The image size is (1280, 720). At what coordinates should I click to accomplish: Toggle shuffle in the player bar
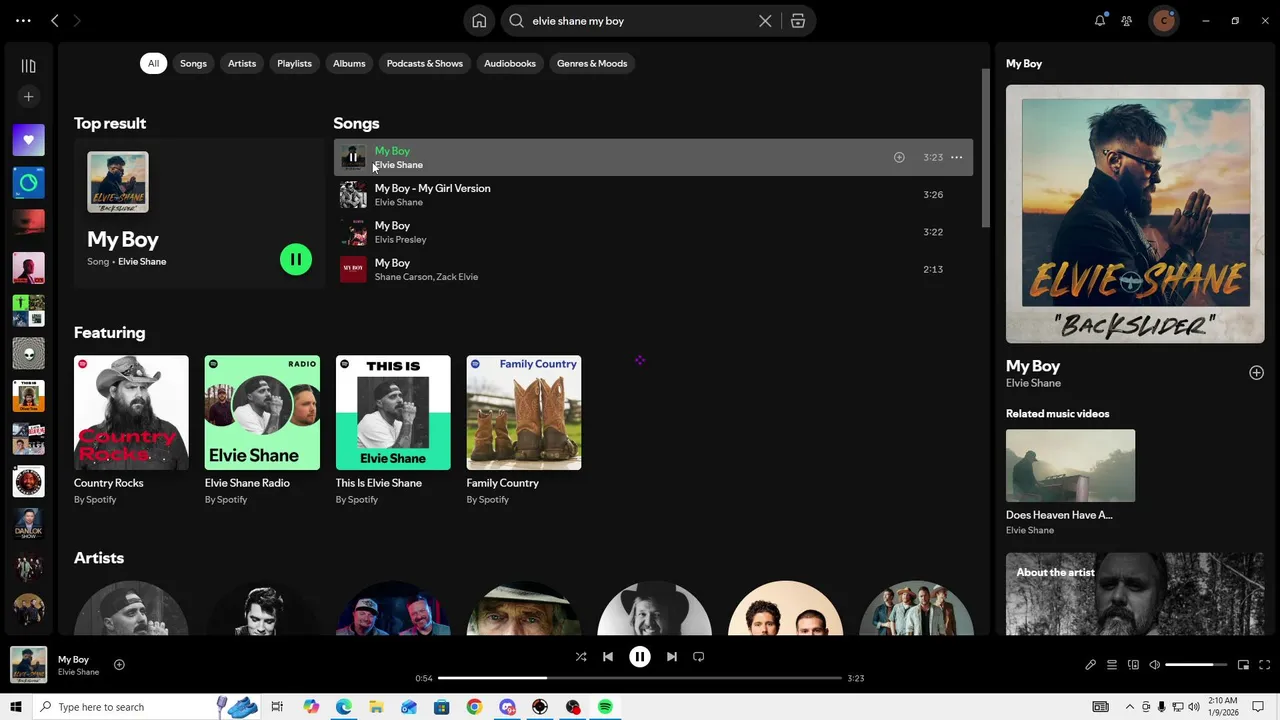click(581, 657)
